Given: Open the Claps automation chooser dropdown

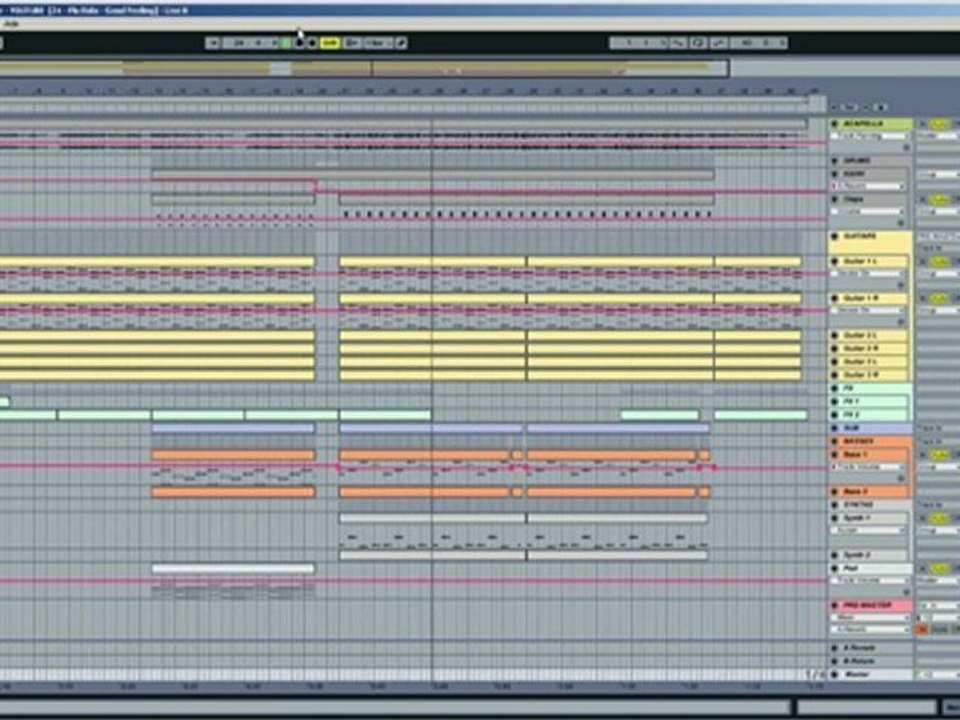Looking at the screenshot, I should (868, 211).
